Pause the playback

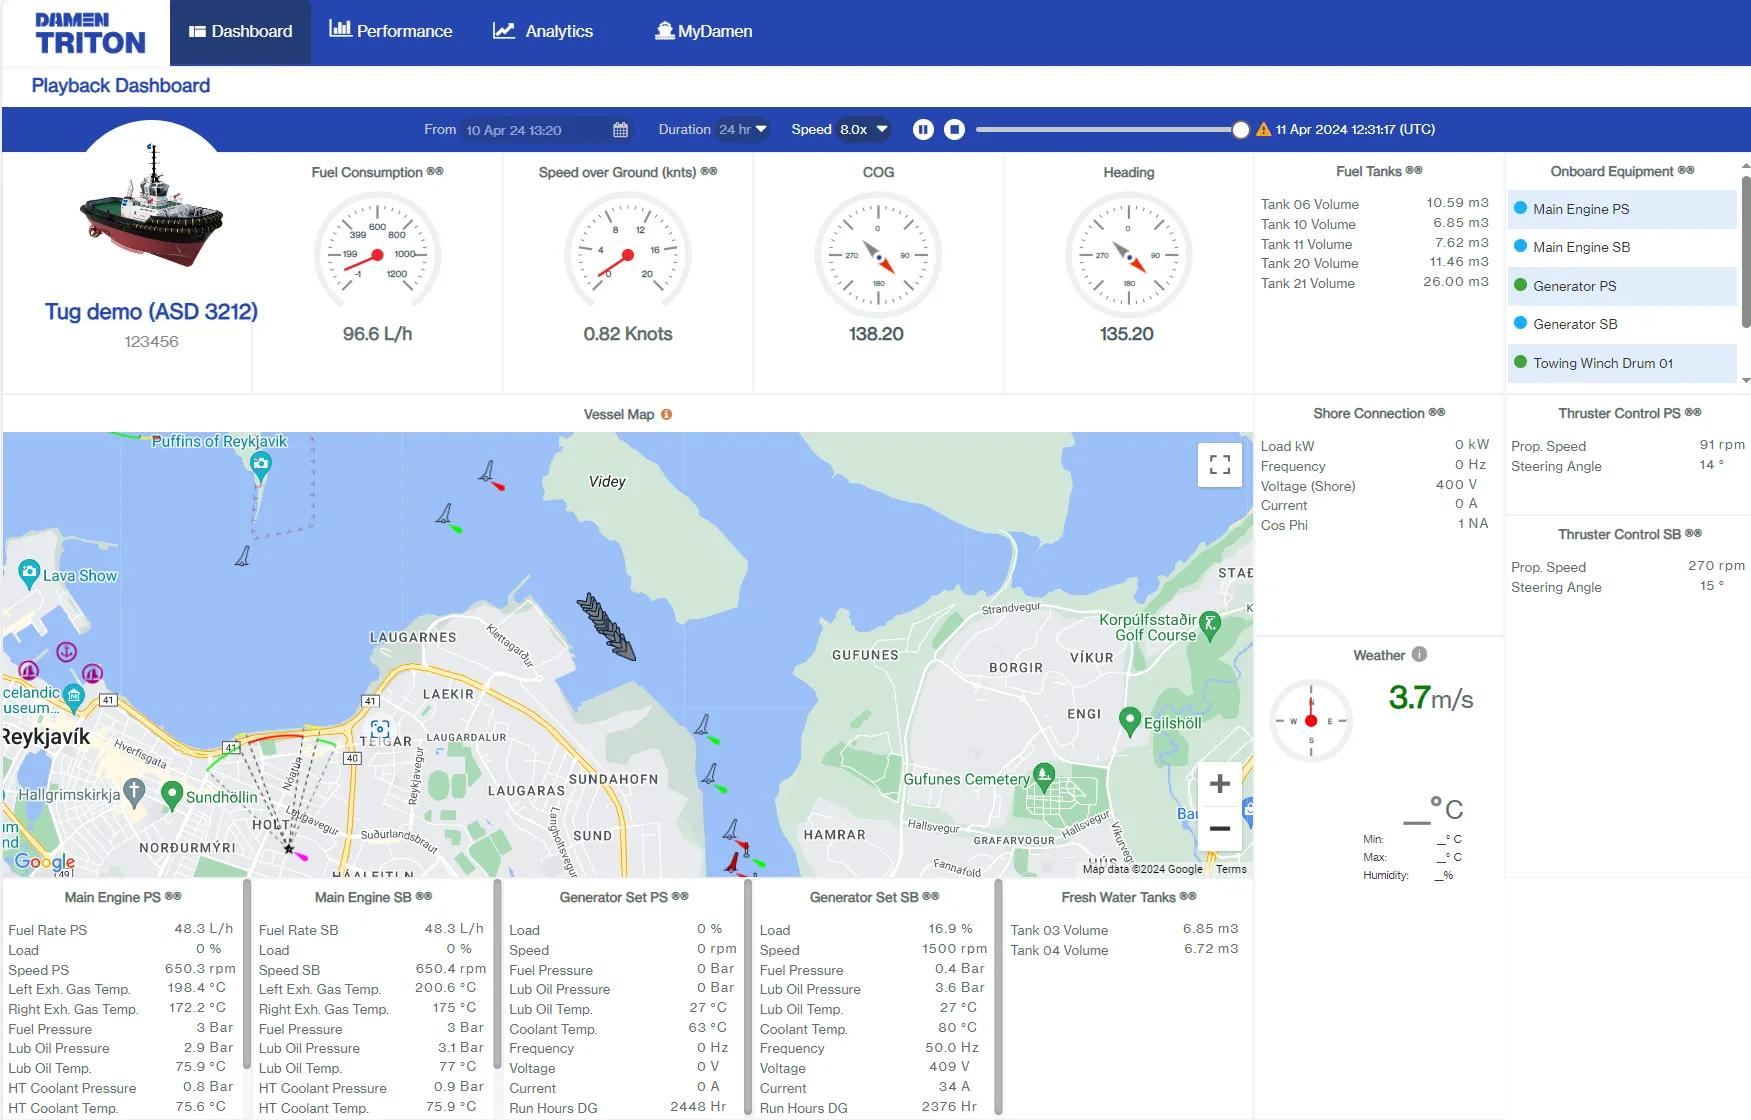922,130
